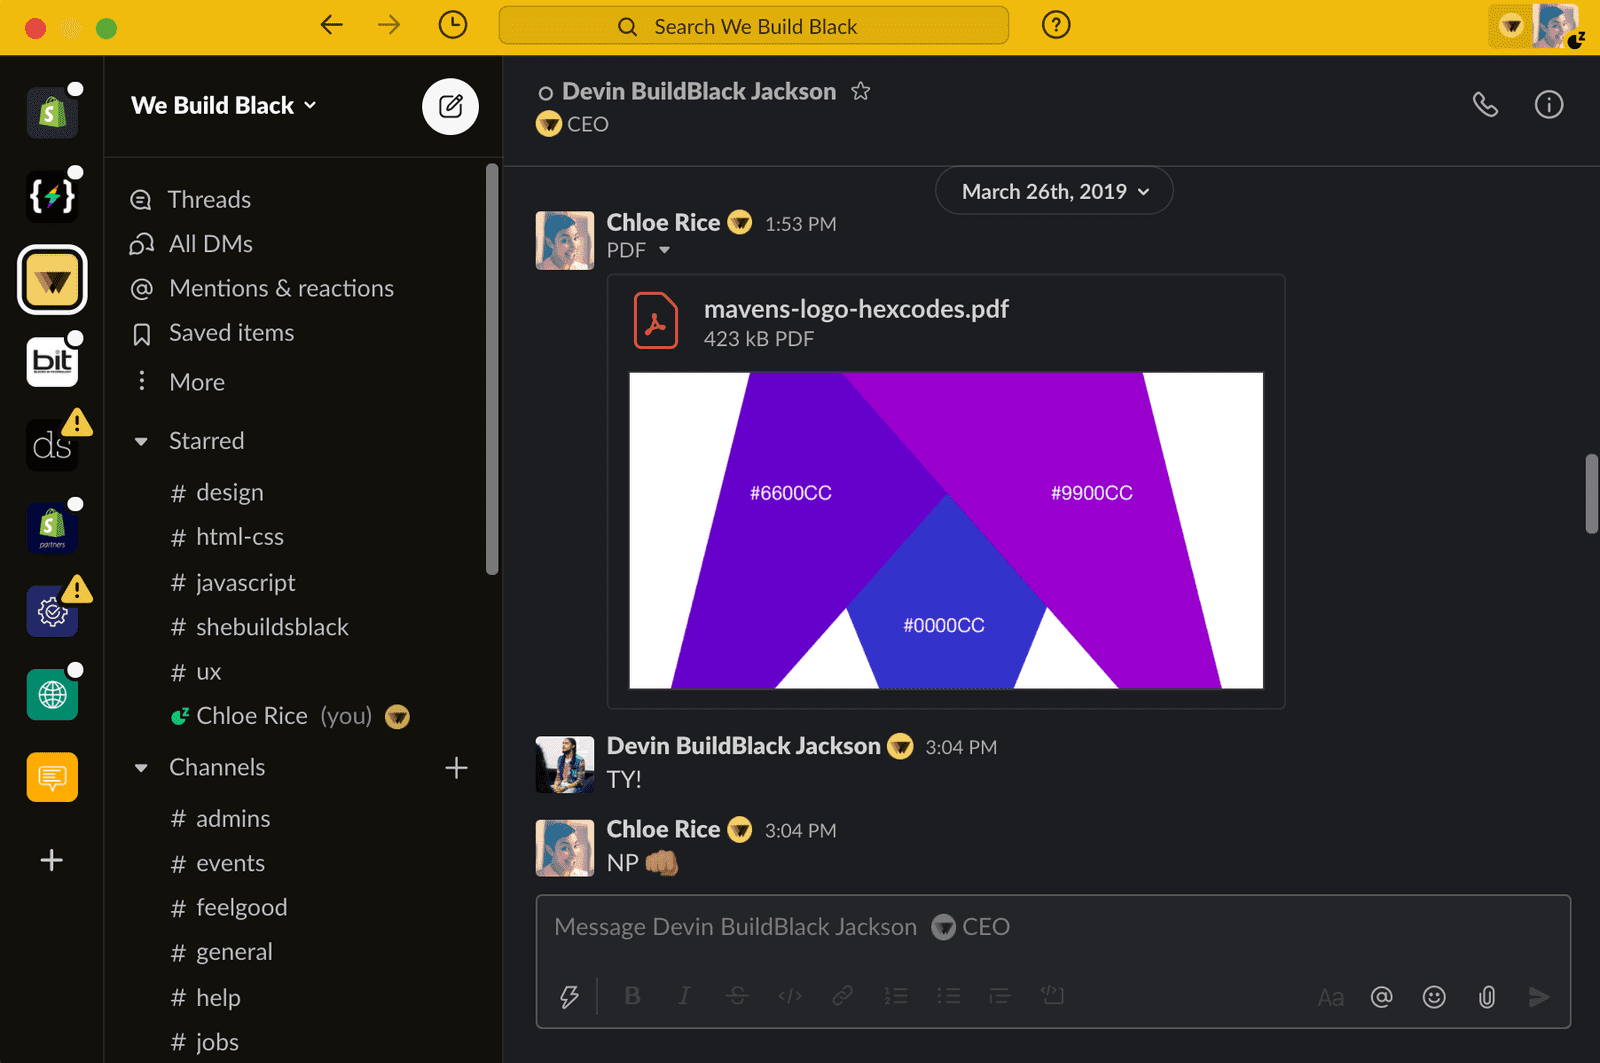Image resolution: width=1600 pixels, height=1063 pixels.
Task: Insert an emoji into the message
Action: pyautogui.click(x=1433, y=996)
